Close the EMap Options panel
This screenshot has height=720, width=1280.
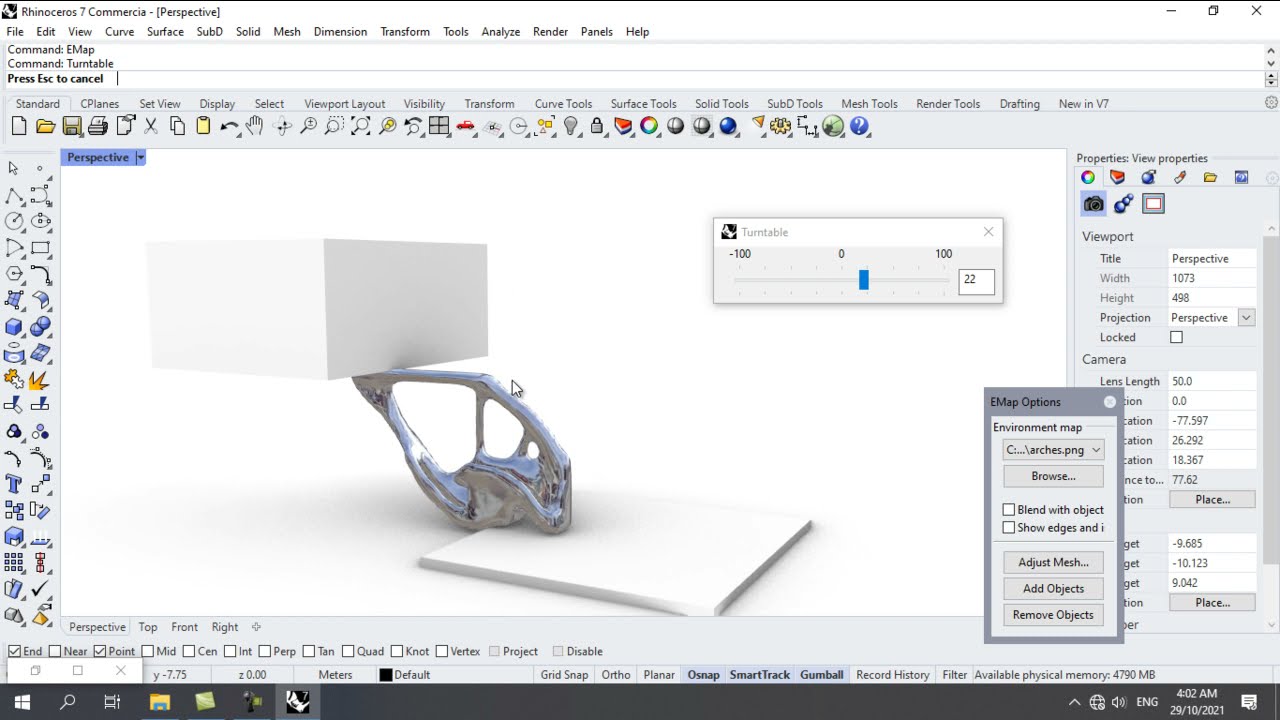click(1110, 402)
